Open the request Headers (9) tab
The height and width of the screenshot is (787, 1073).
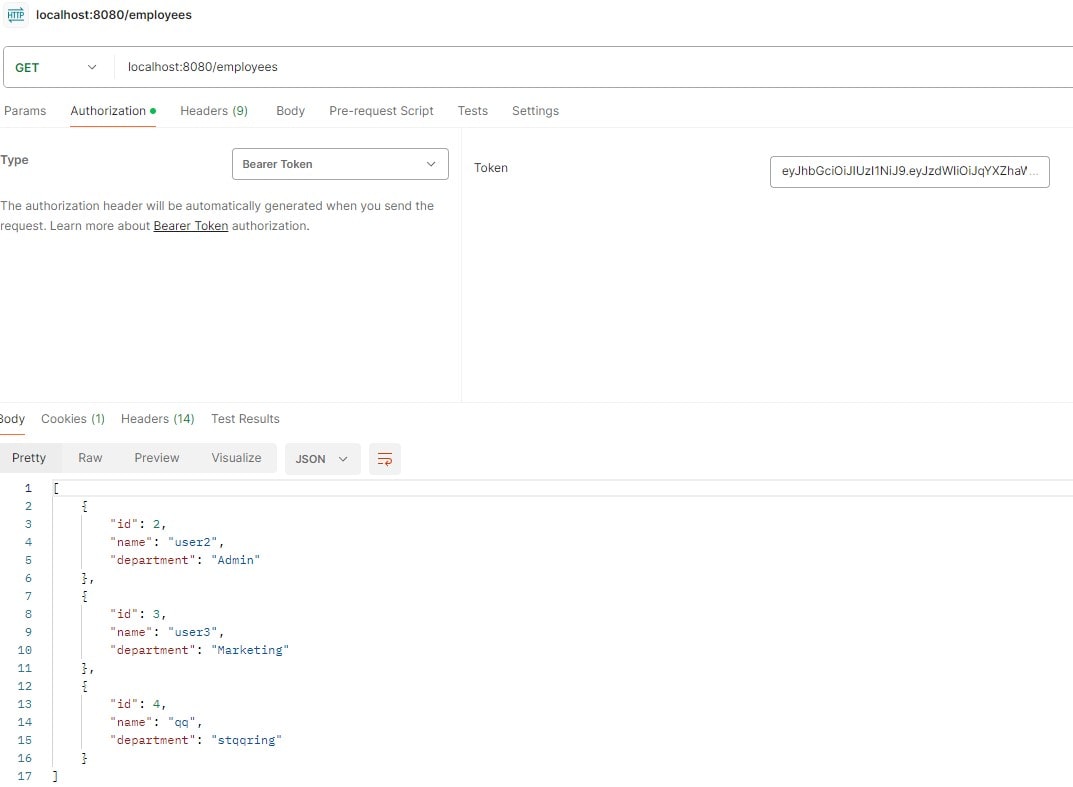[214, 111]
